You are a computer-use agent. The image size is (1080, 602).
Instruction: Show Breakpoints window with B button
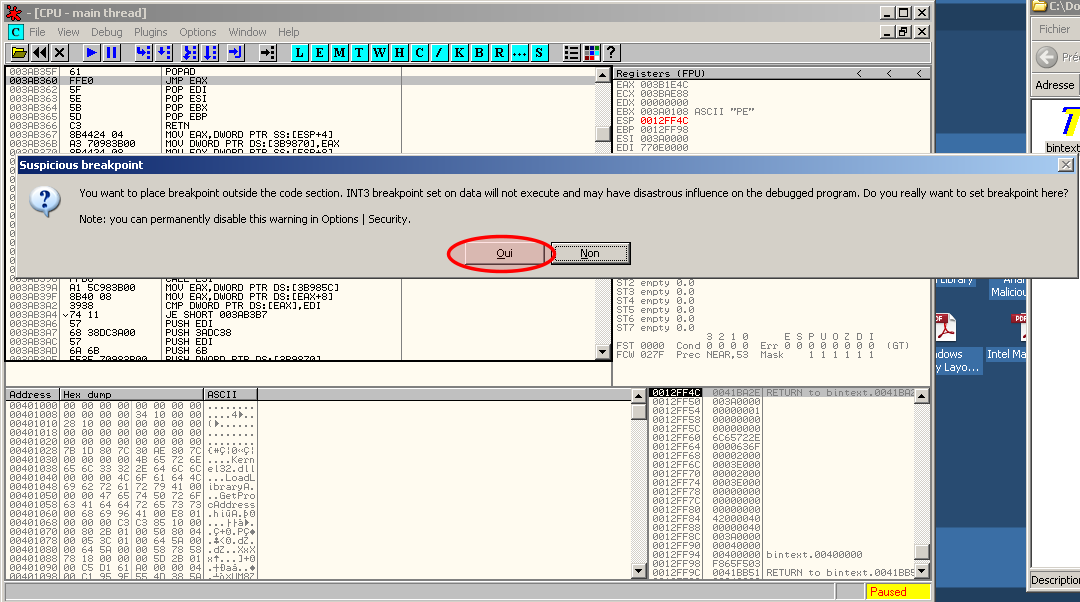click(479, 52)
